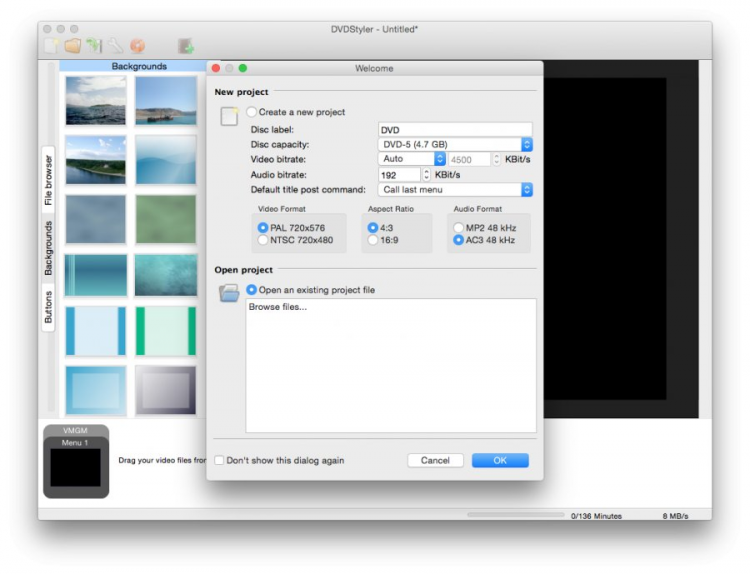Click the Open project folder toolbar icon

click(x=73, y=46)
